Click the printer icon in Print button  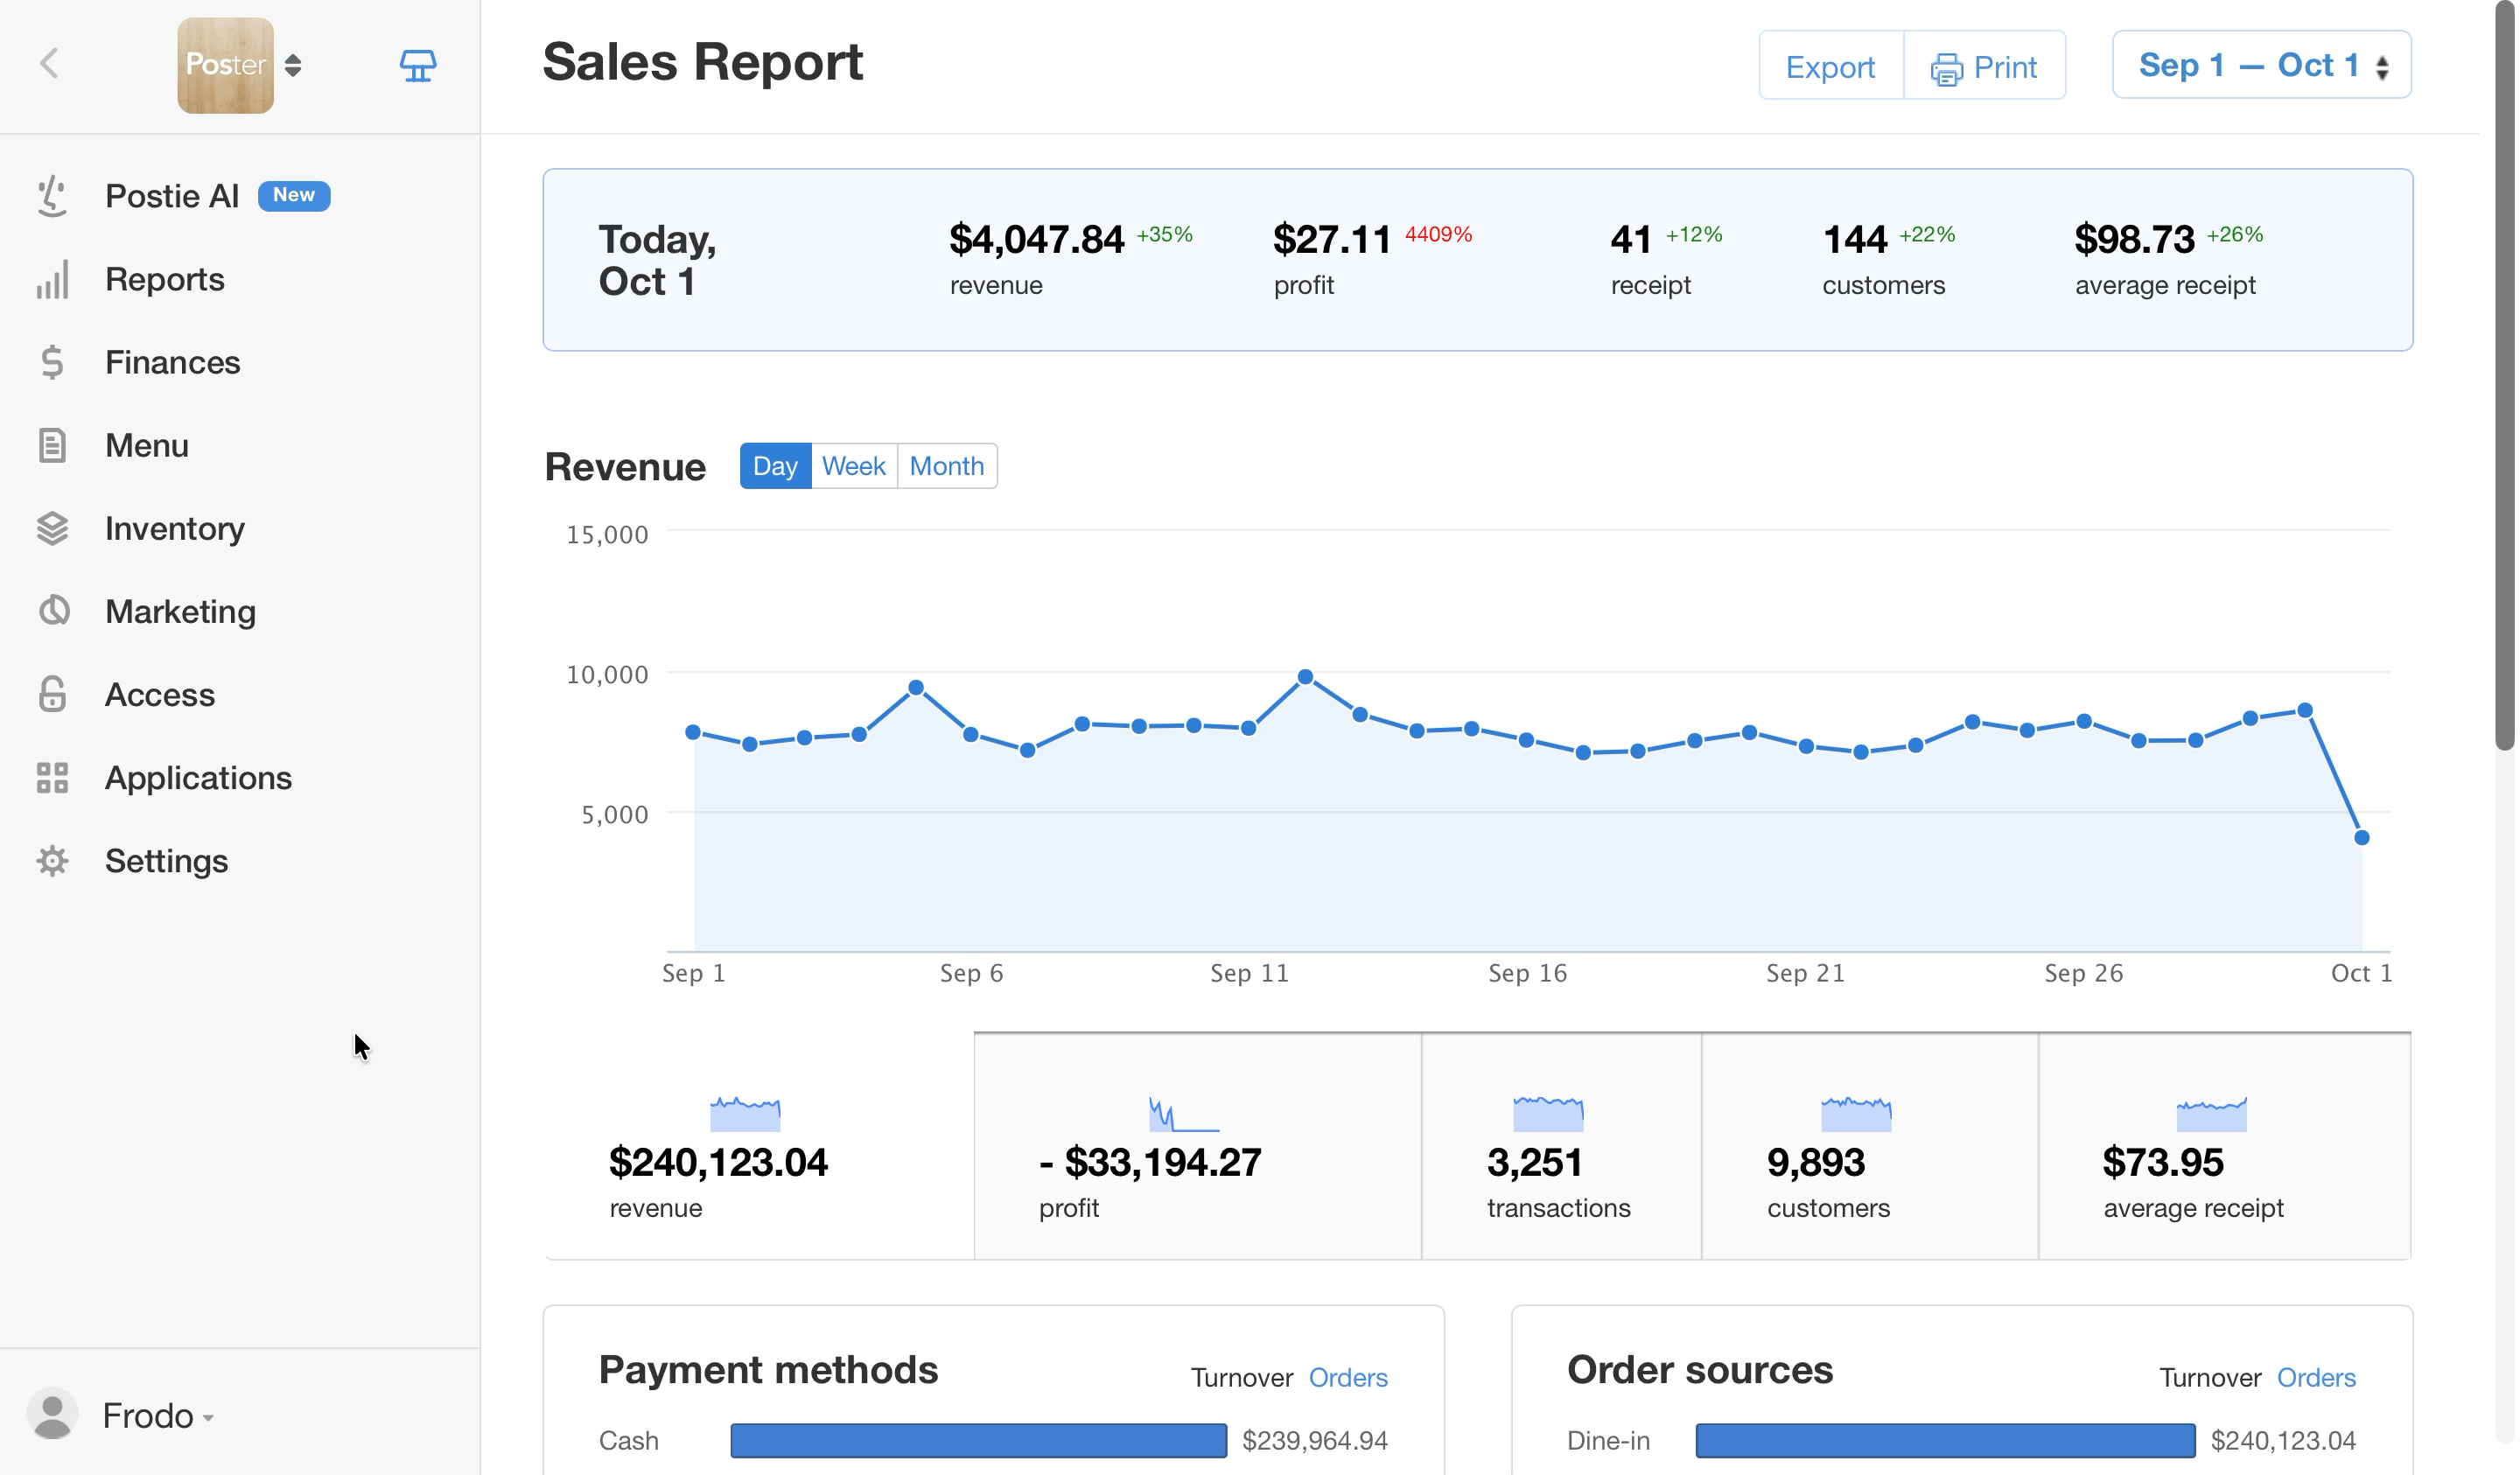1947,69
